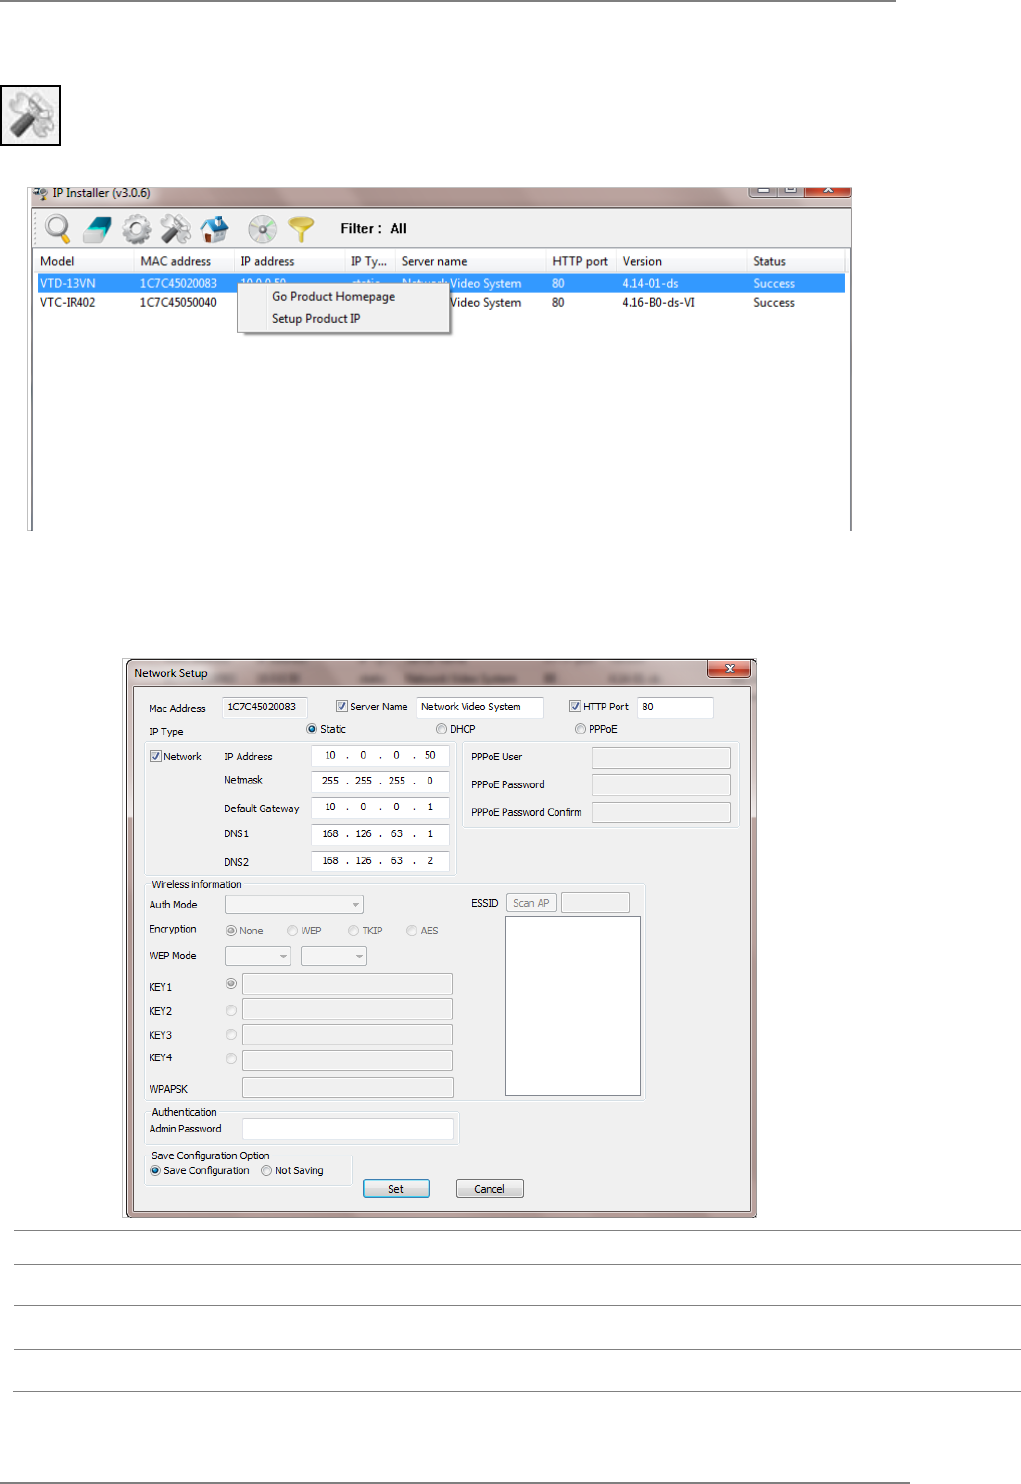Open the Auth Mode dropdown
Image resolution: width=1021 pixels, height=1484 pixels.
tap(294, 904)
